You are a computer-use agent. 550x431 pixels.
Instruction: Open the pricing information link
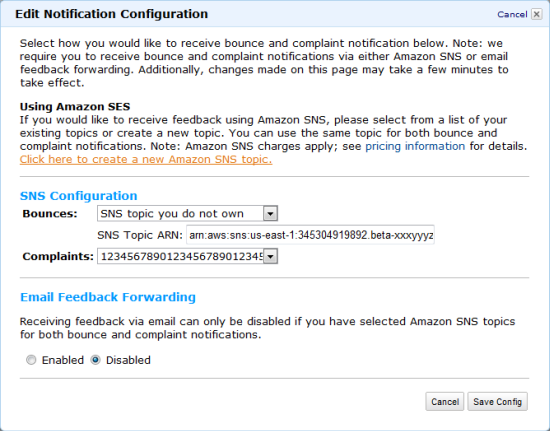tap(415, 146)
